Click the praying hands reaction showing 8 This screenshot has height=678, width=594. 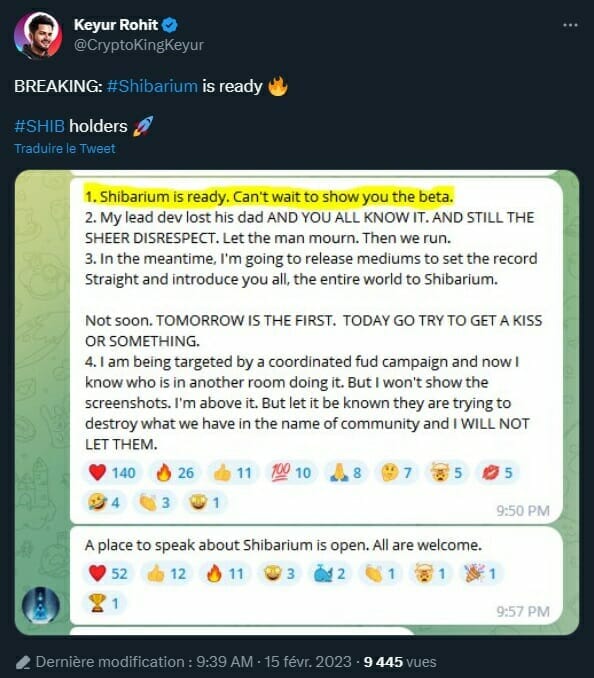pyautogui.click(x=345, y=473)
